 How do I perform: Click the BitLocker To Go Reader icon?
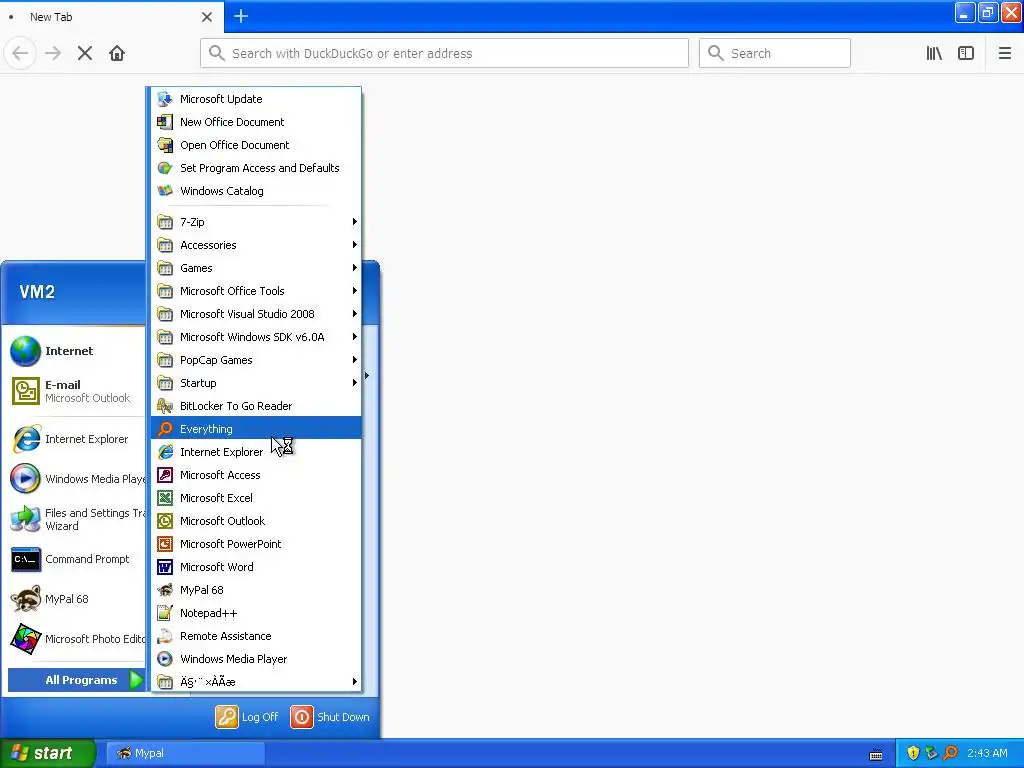(165, 406)
